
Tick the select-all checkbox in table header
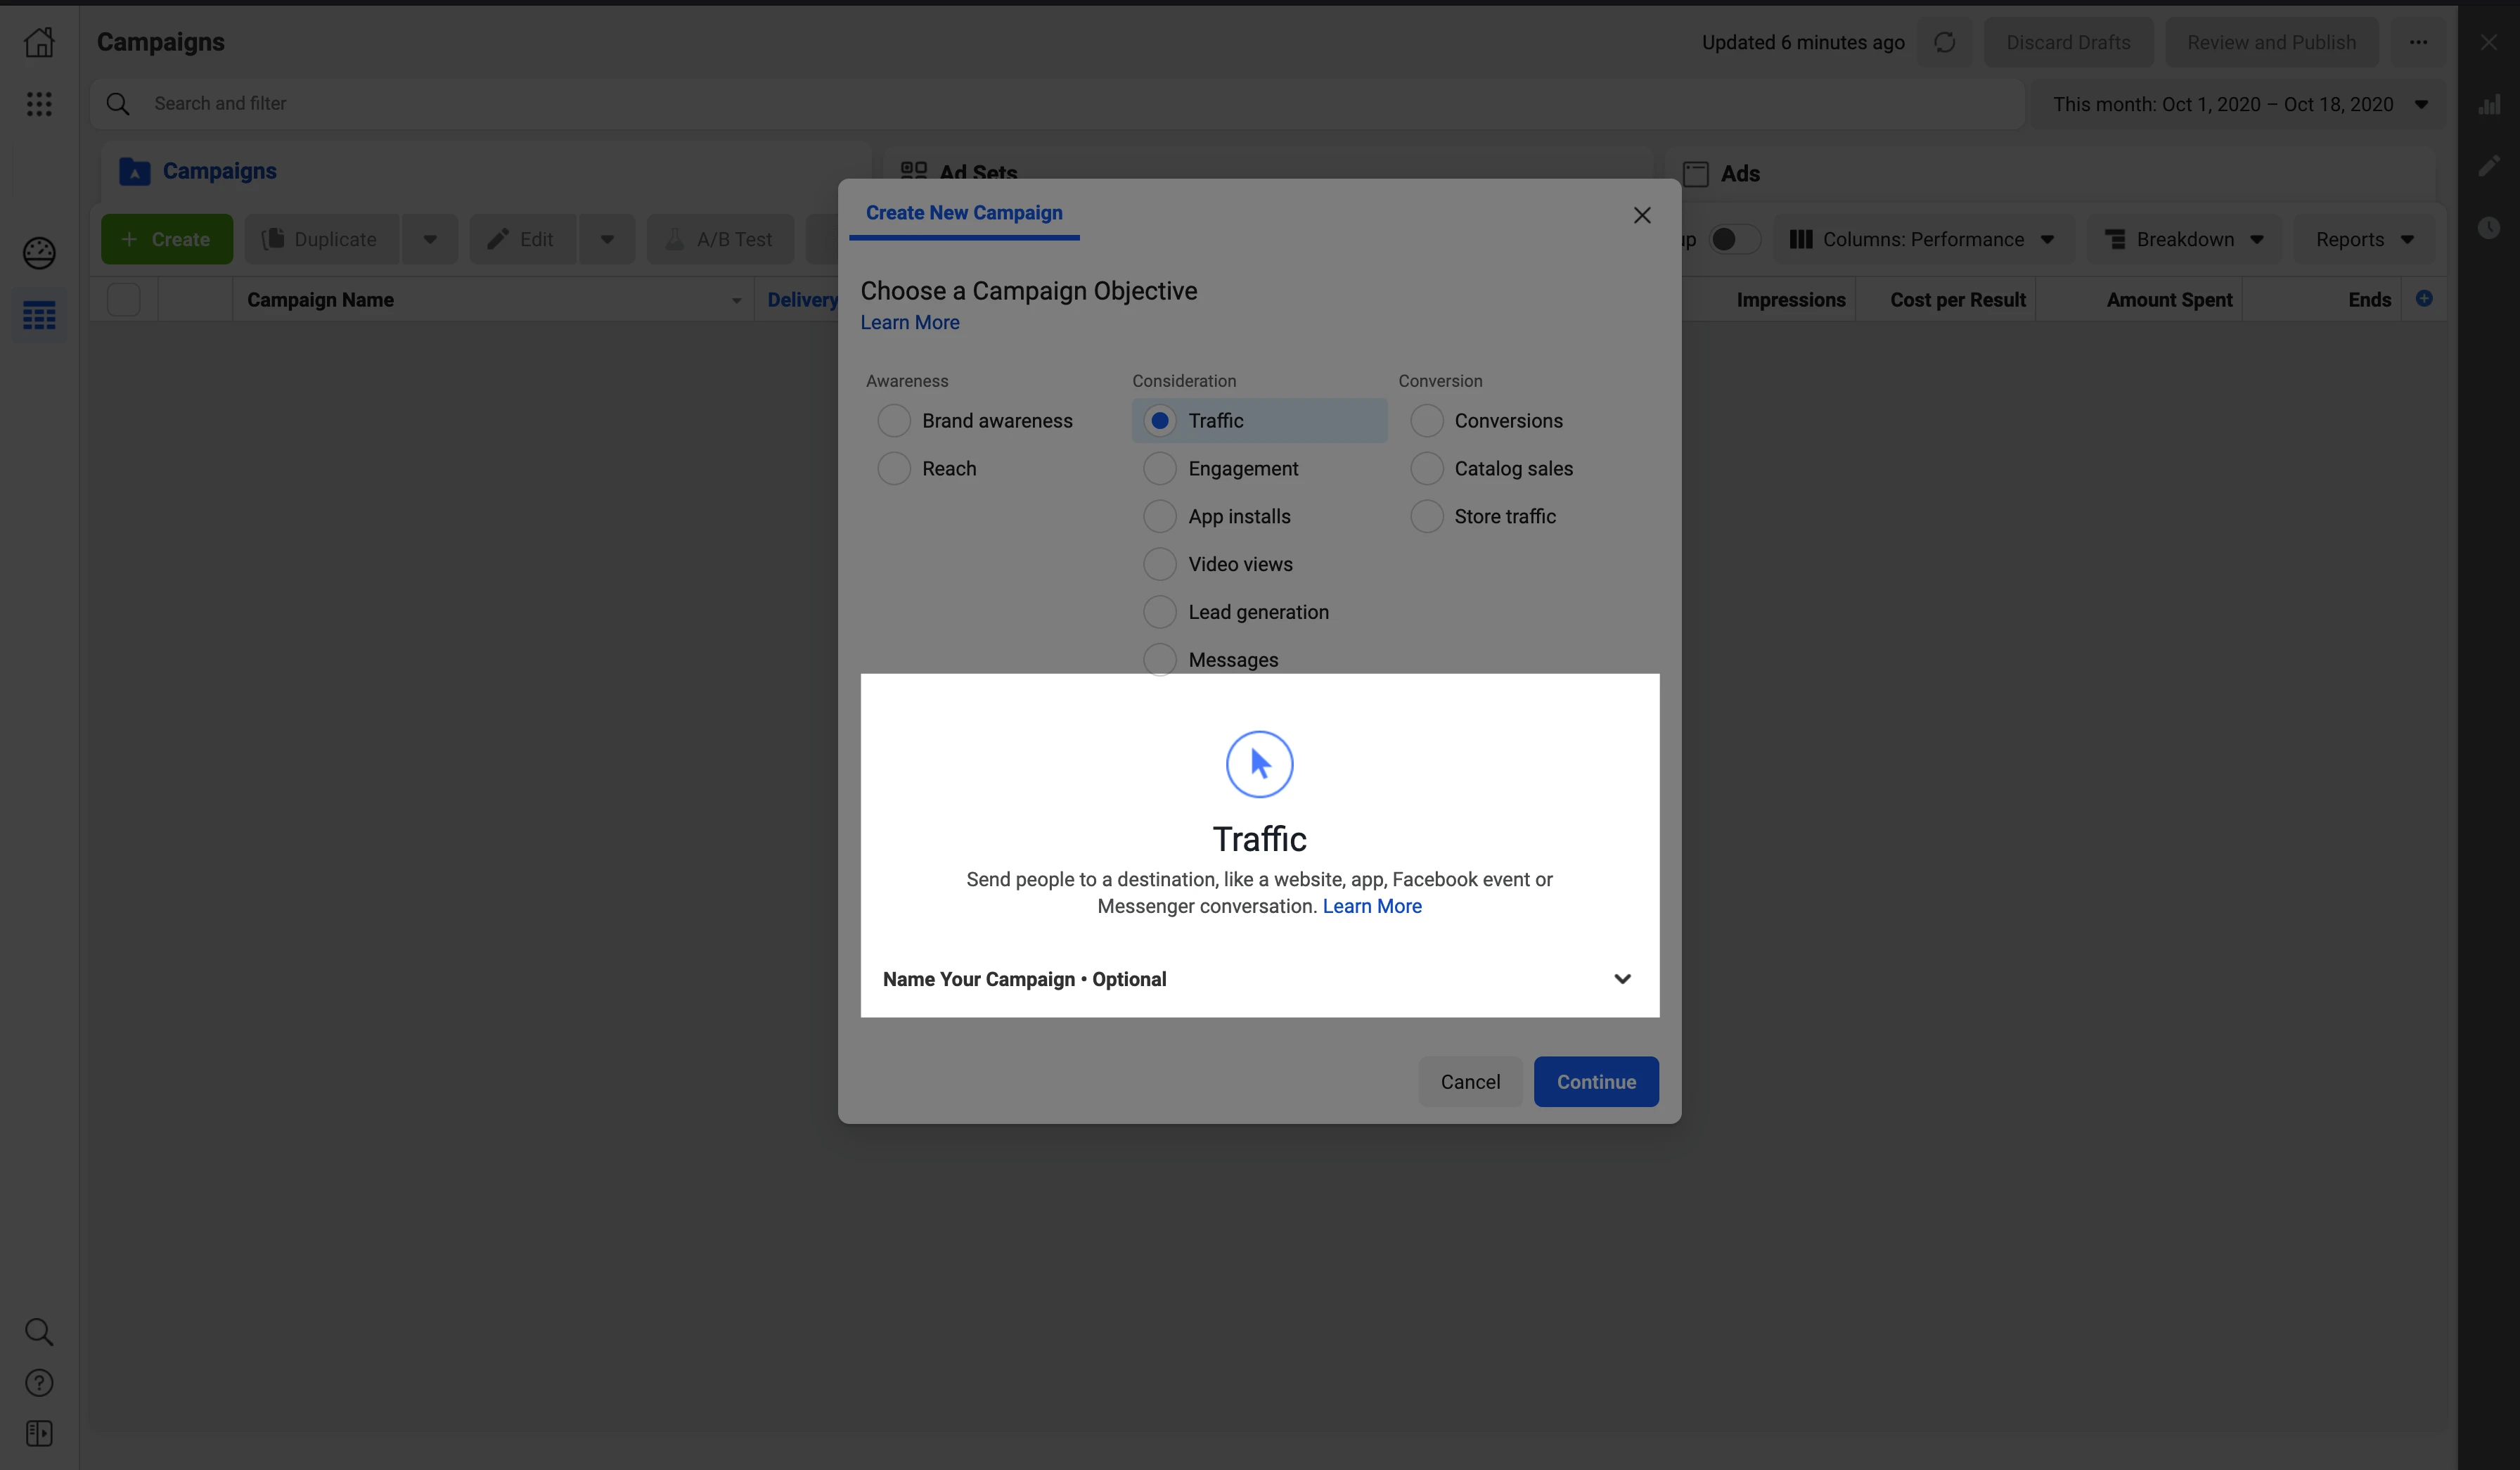[x=124, y=299]
